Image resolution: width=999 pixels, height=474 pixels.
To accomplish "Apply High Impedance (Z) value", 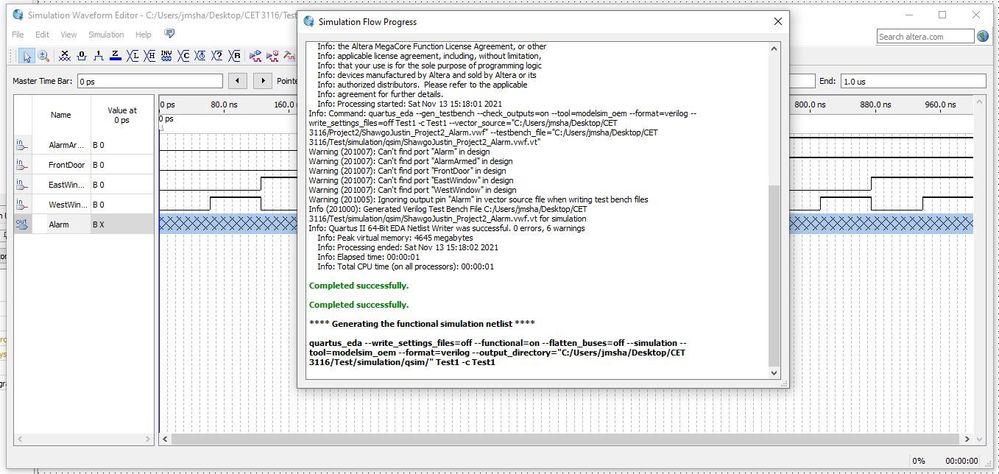I will (x=115, y=56).
